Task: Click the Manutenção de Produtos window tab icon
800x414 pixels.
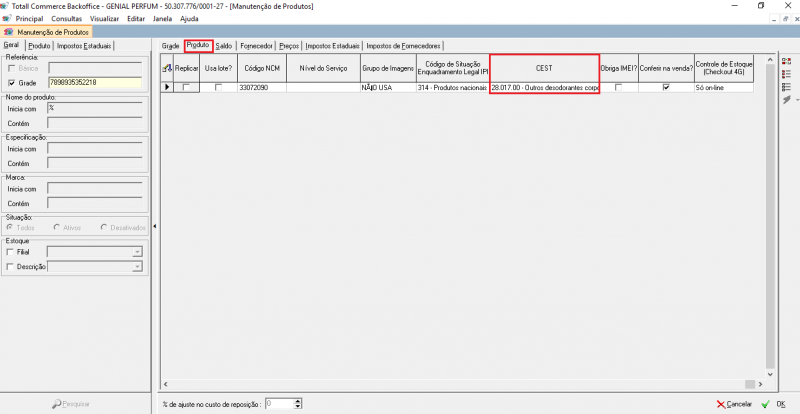Action: [x=9, y=32]
